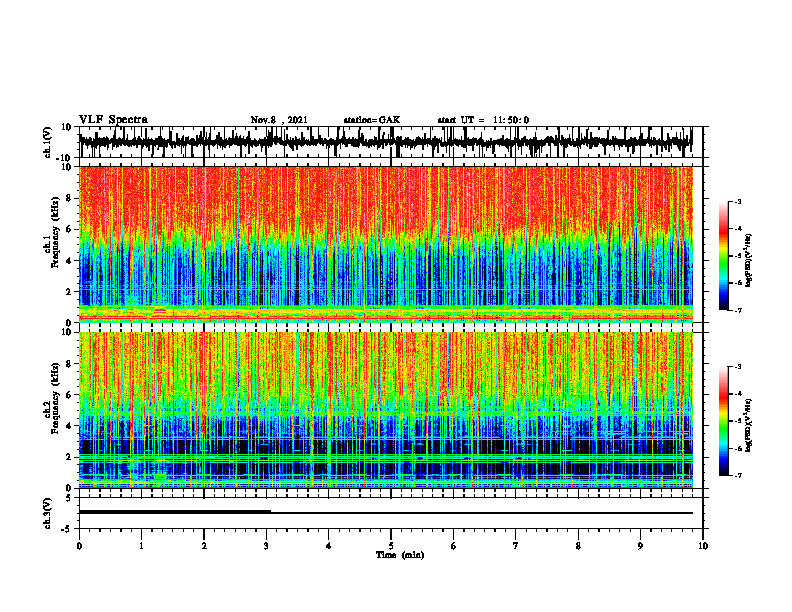Click the "Time (min)" axis label
Viewport: 792px width, 612px height.
point(400,555)
